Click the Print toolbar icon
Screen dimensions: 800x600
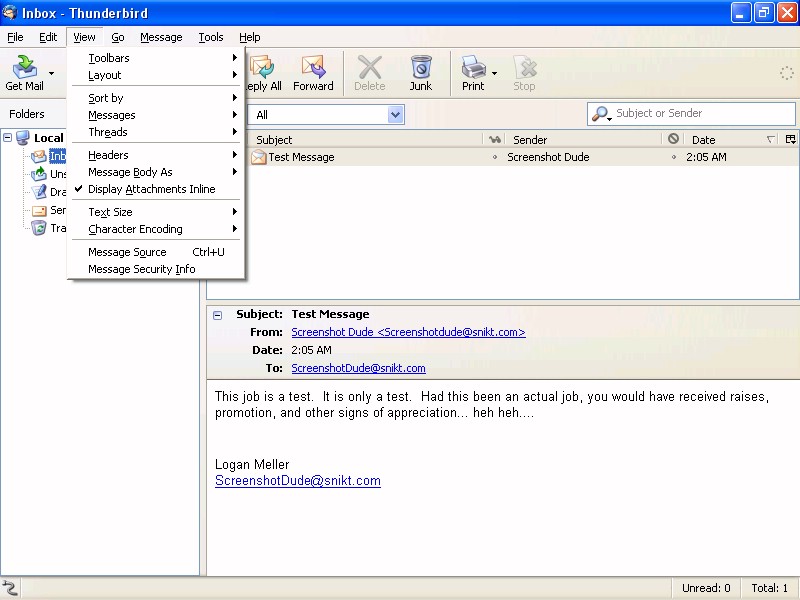pyautogui.click(x=473, y=67)
